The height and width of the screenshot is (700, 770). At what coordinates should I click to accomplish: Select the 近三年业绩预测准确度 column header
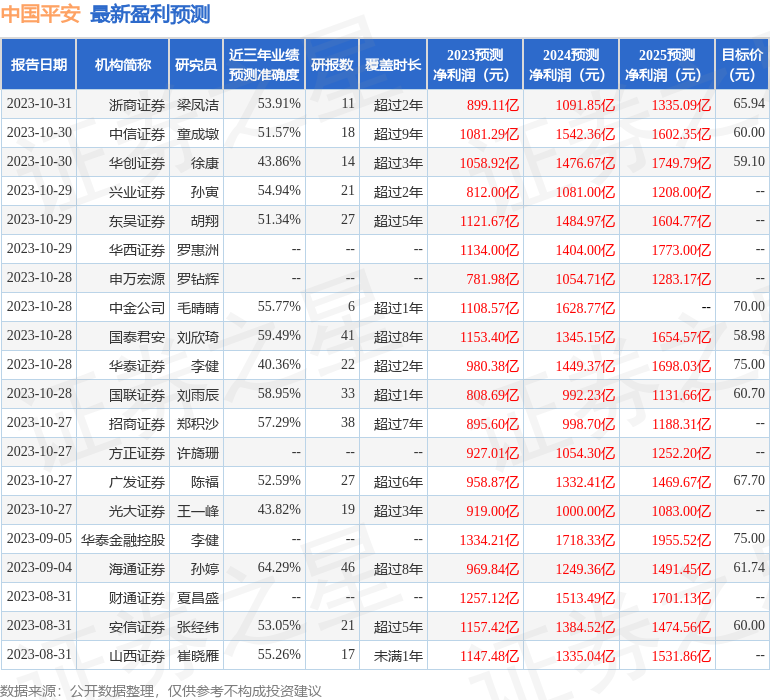click(264, 64)
